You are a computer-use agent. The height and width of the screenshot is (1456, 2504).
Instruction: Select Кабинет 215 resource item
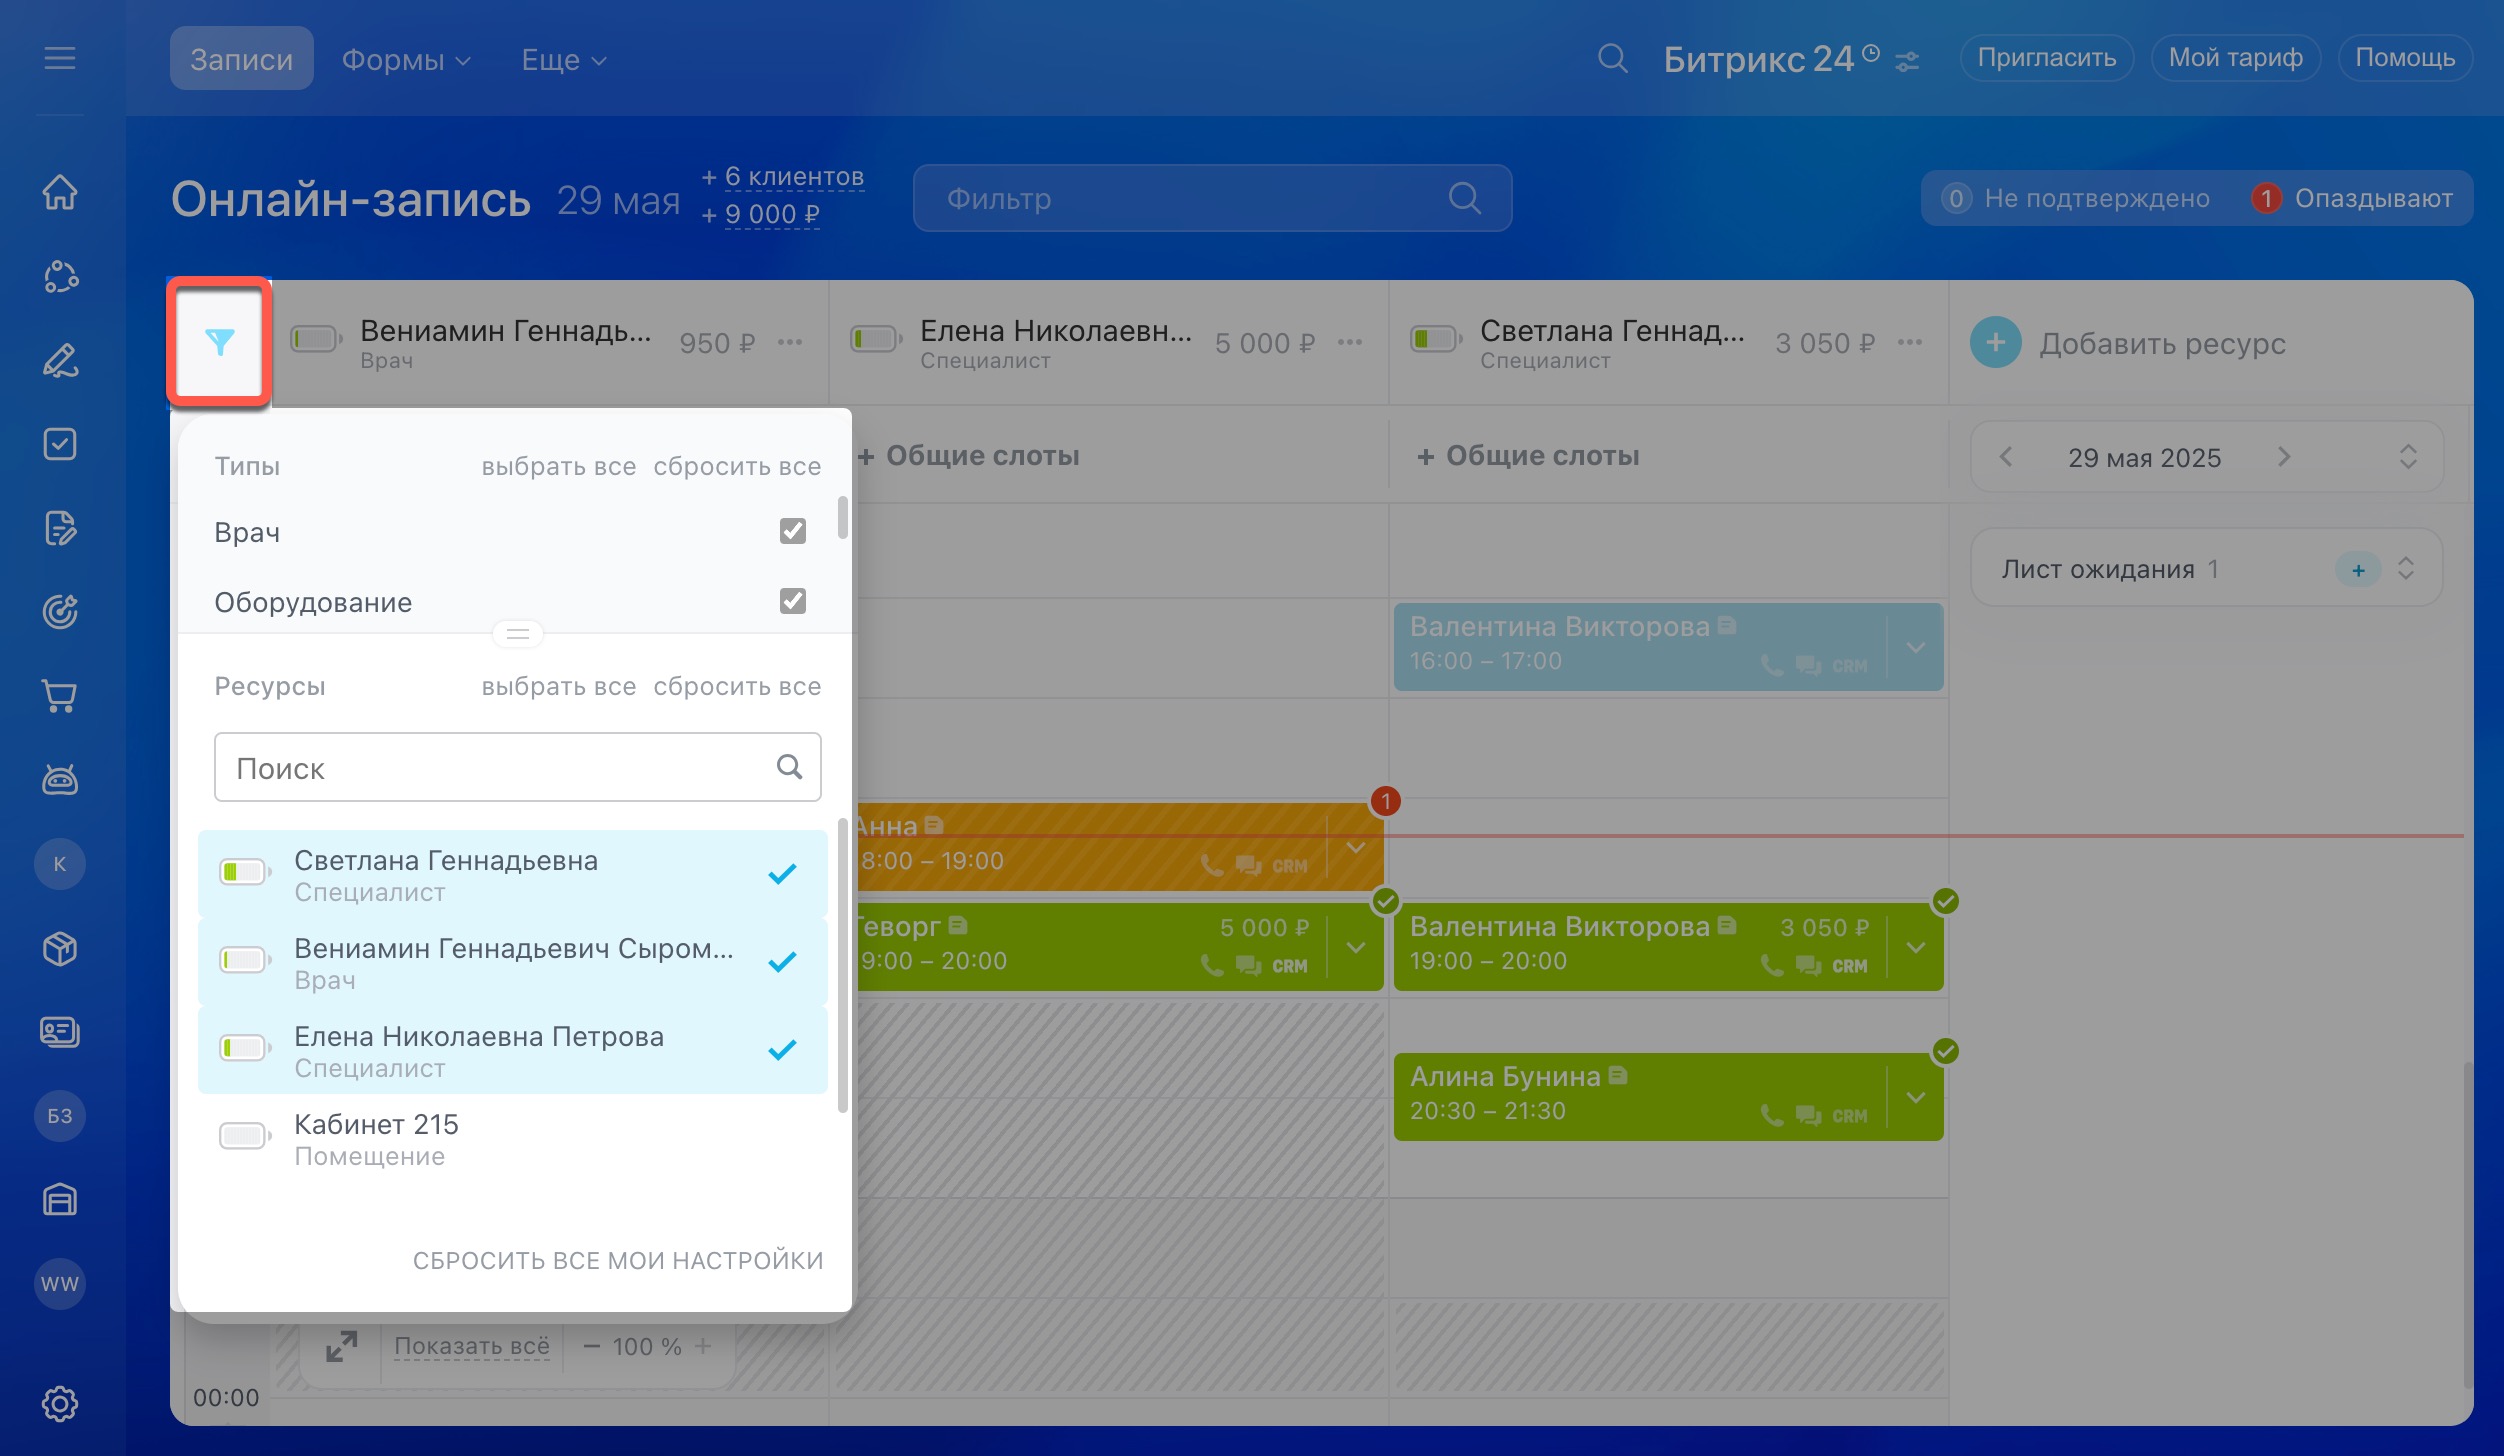coord(512,1138)
